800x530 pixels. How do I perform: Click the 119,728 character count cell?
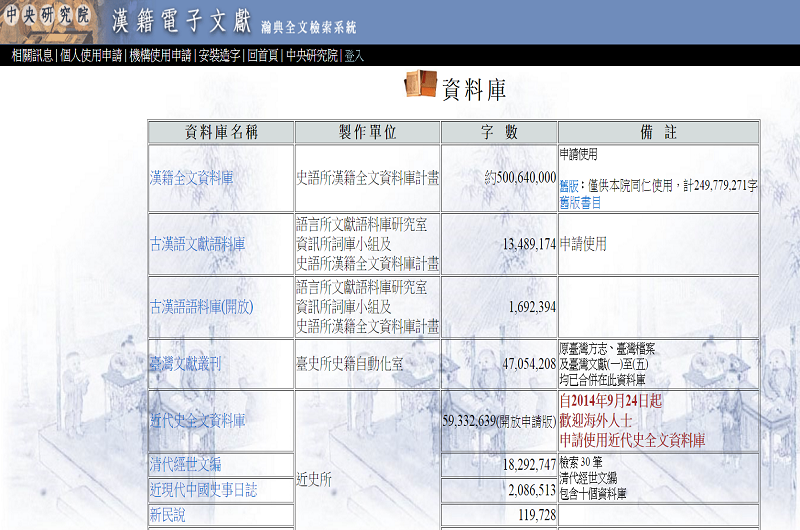(499, 515)
